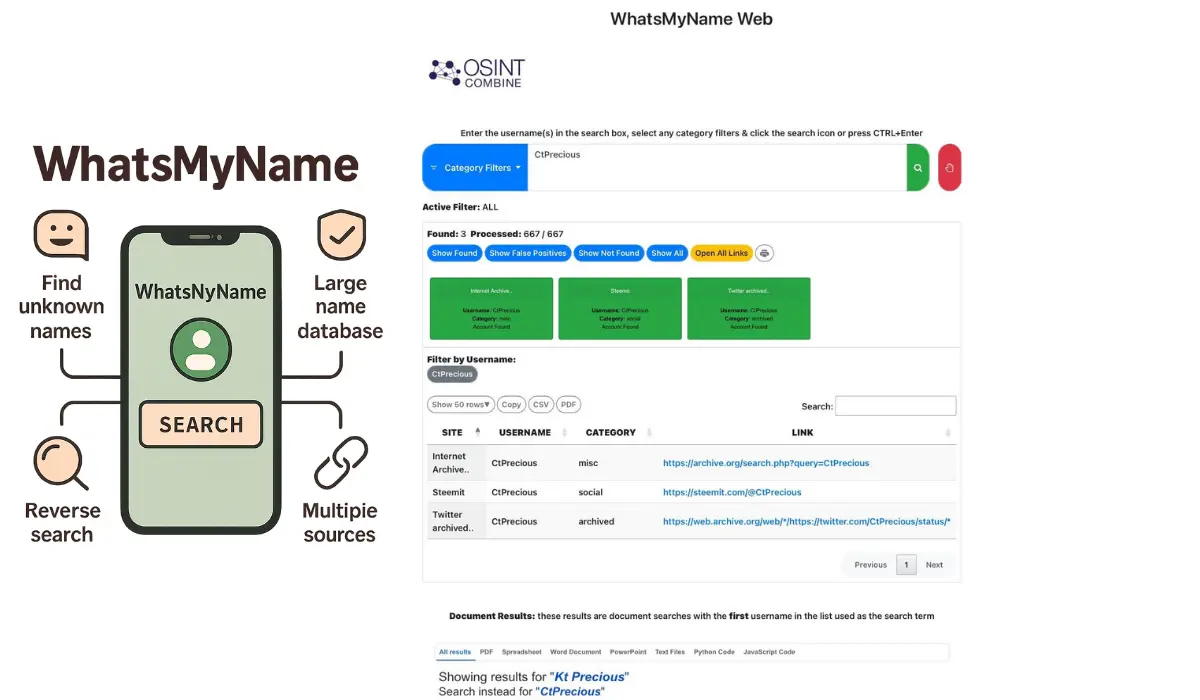
Task: Click Search instead for CtPrecious link
Action: pyautogui.click(x=571, y=690)
